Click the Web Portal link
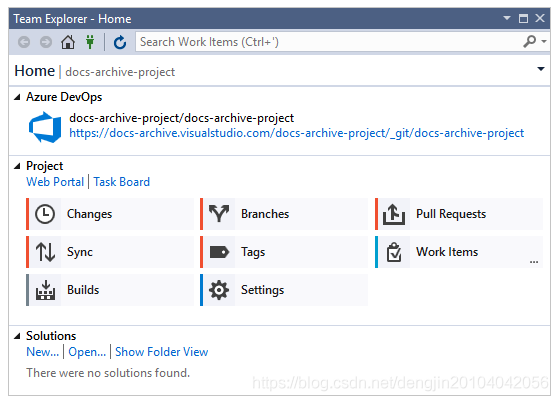 55,182
